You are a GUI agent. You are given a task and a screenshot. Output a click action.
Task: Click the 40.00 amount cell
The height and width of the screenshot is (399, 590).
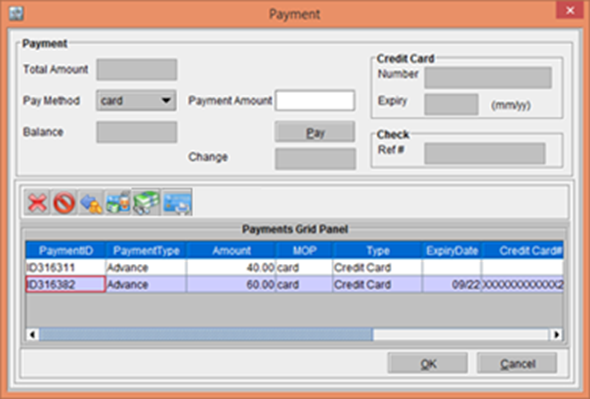(x=231, y=268)
